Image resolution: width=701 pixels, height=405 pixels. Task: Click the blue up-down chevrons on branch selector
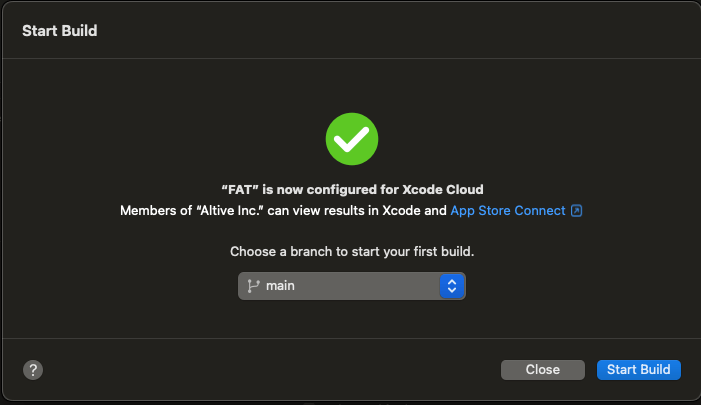(452, 286)
